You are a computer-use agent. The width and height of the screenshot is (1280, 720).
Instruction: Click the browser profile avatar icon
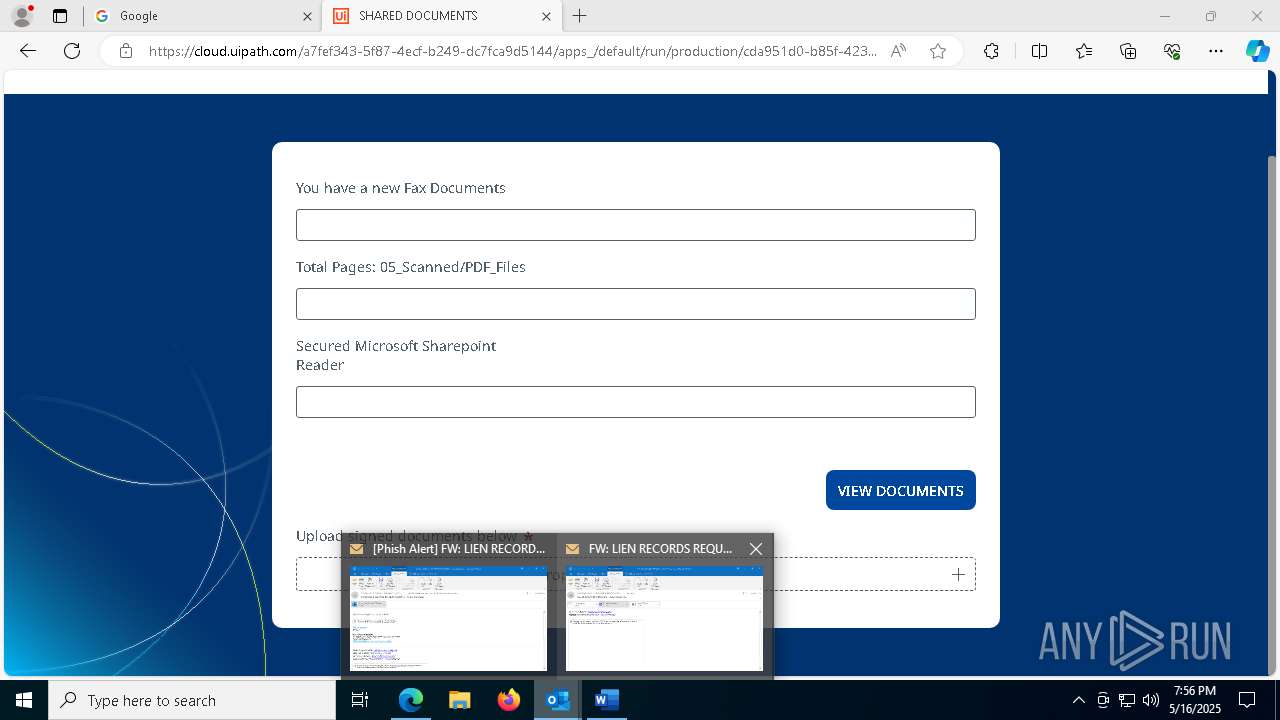[x=22, y=16]
